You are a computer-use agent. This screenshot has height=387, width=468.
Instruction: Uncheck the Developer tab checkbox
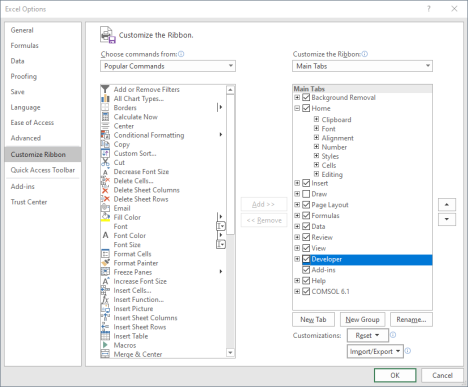click(306, 259)
